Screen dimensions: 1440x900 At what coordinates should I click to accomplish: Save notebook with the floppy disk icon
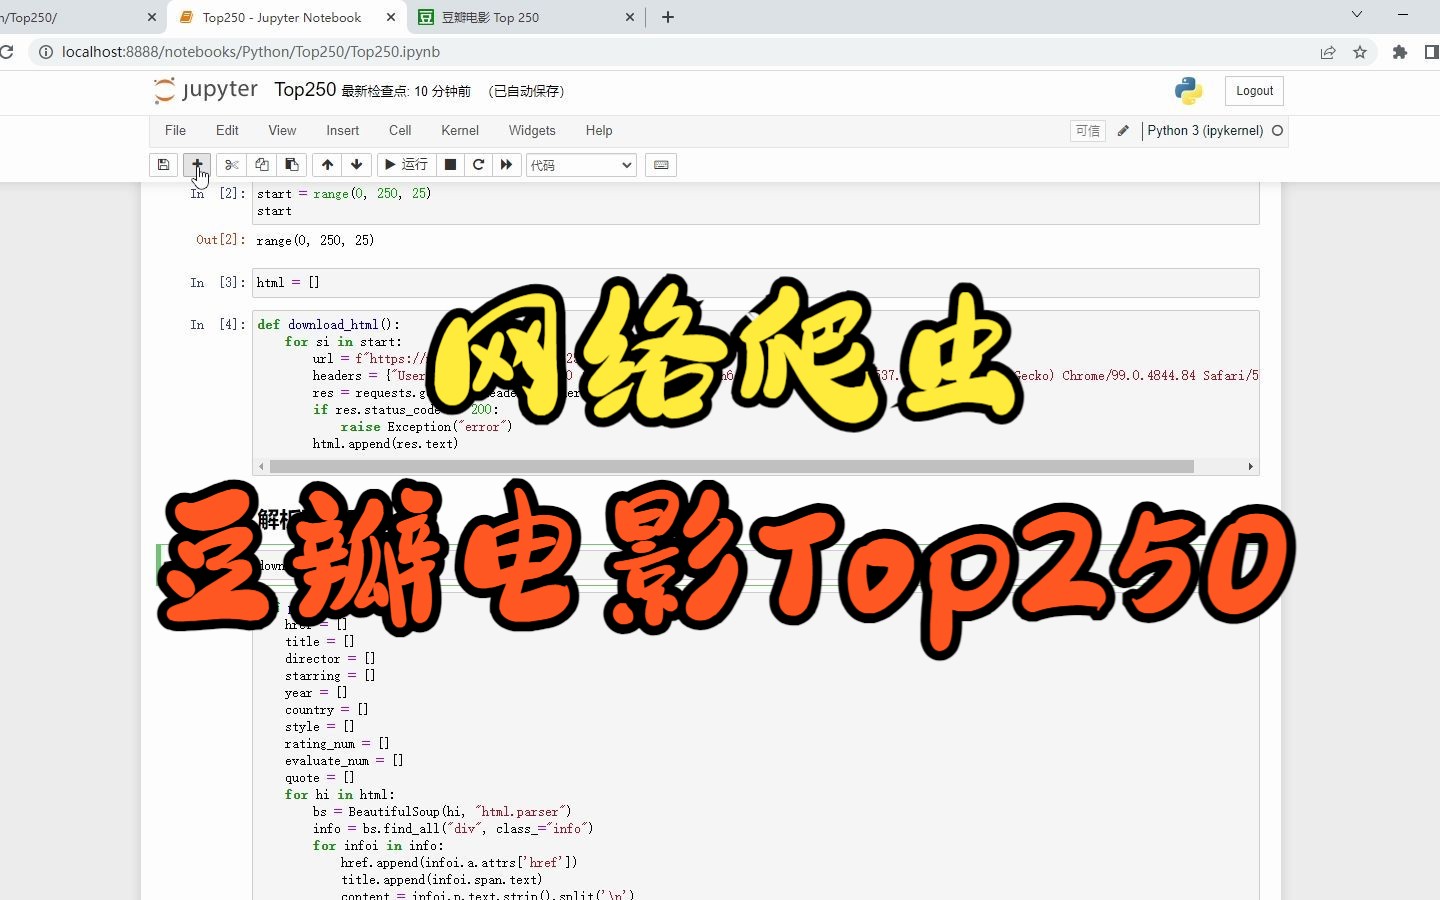pos(164,165)
